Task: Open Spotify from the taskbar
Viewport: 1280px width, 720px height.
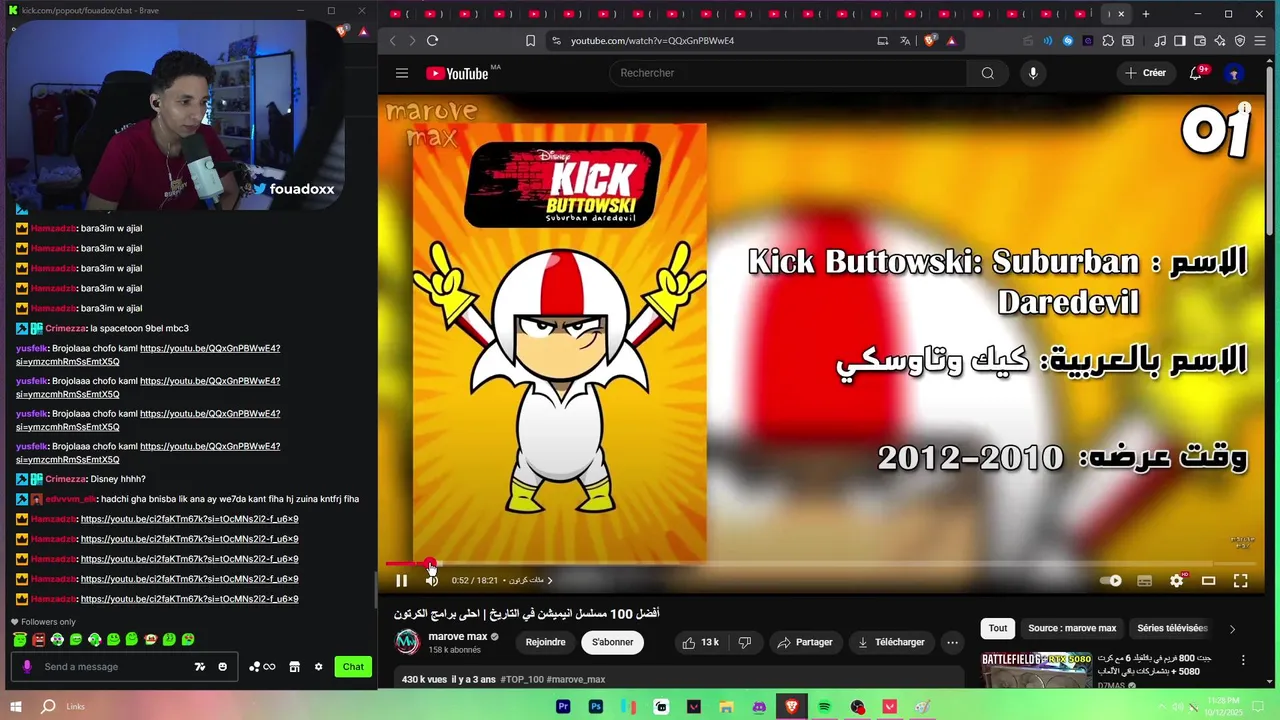Action: click(824, 707)
